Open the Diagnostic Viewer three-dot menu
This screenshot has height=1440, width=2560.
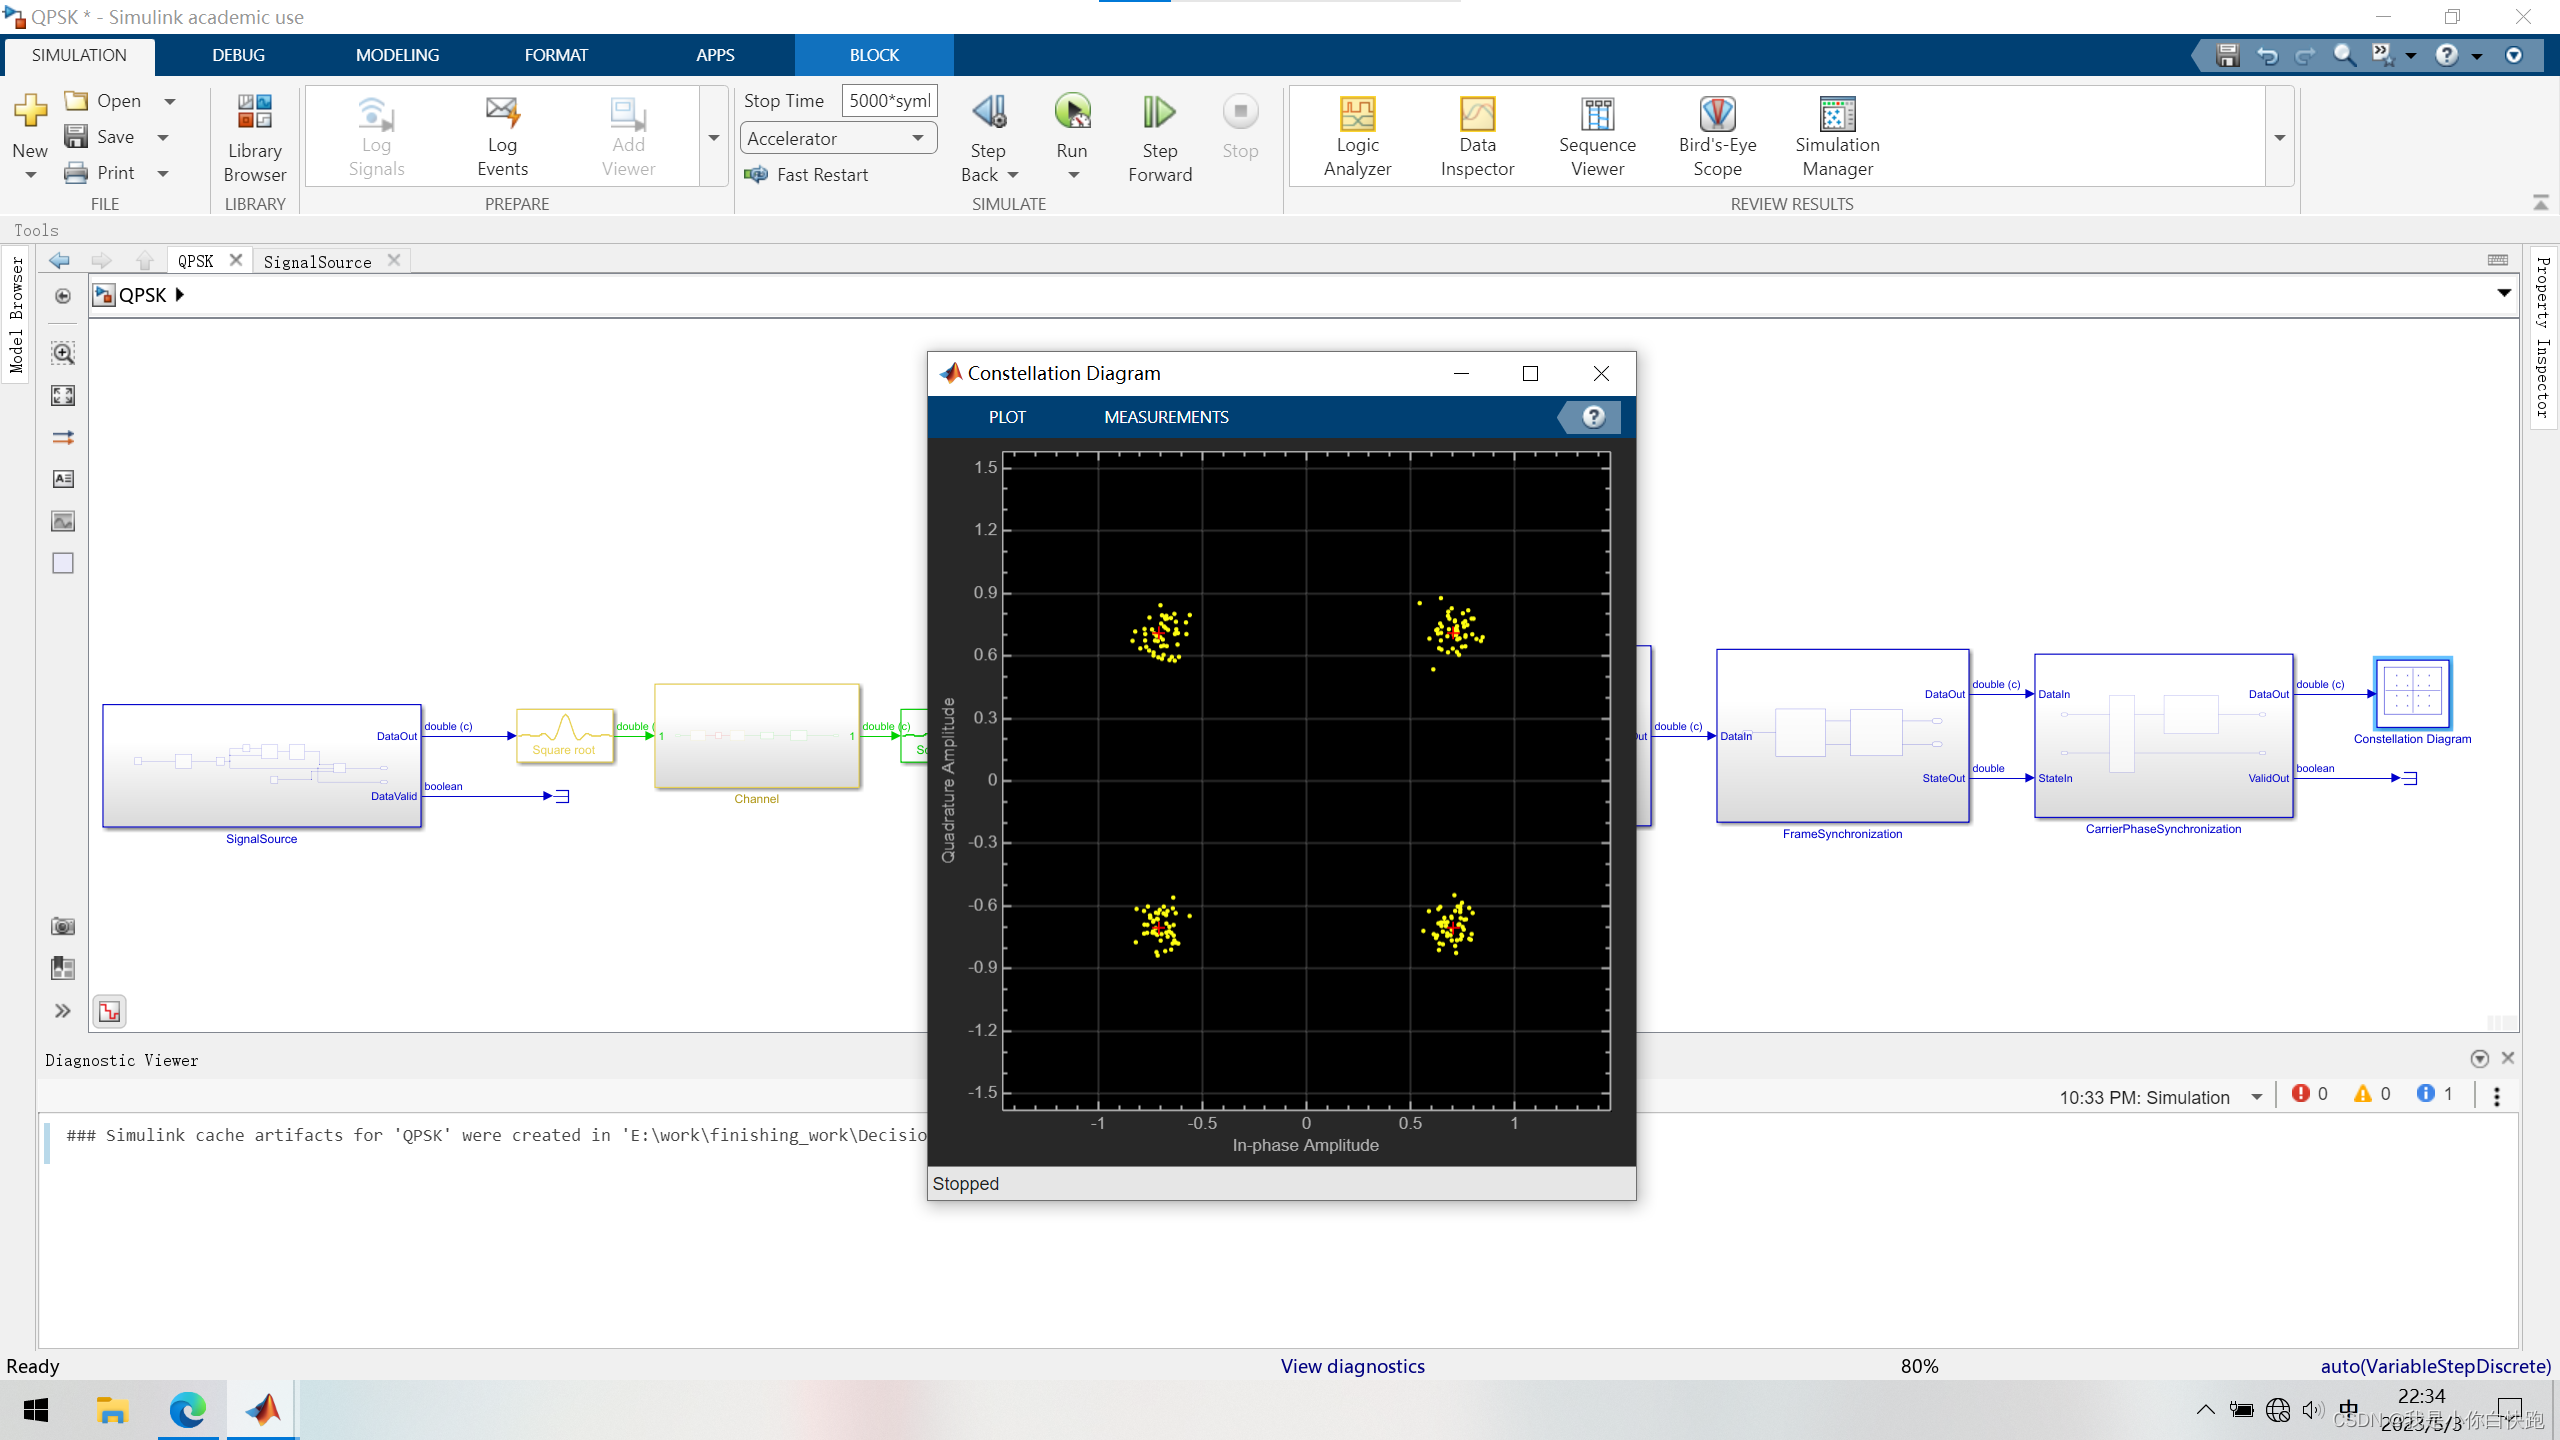(2497, 1097)
